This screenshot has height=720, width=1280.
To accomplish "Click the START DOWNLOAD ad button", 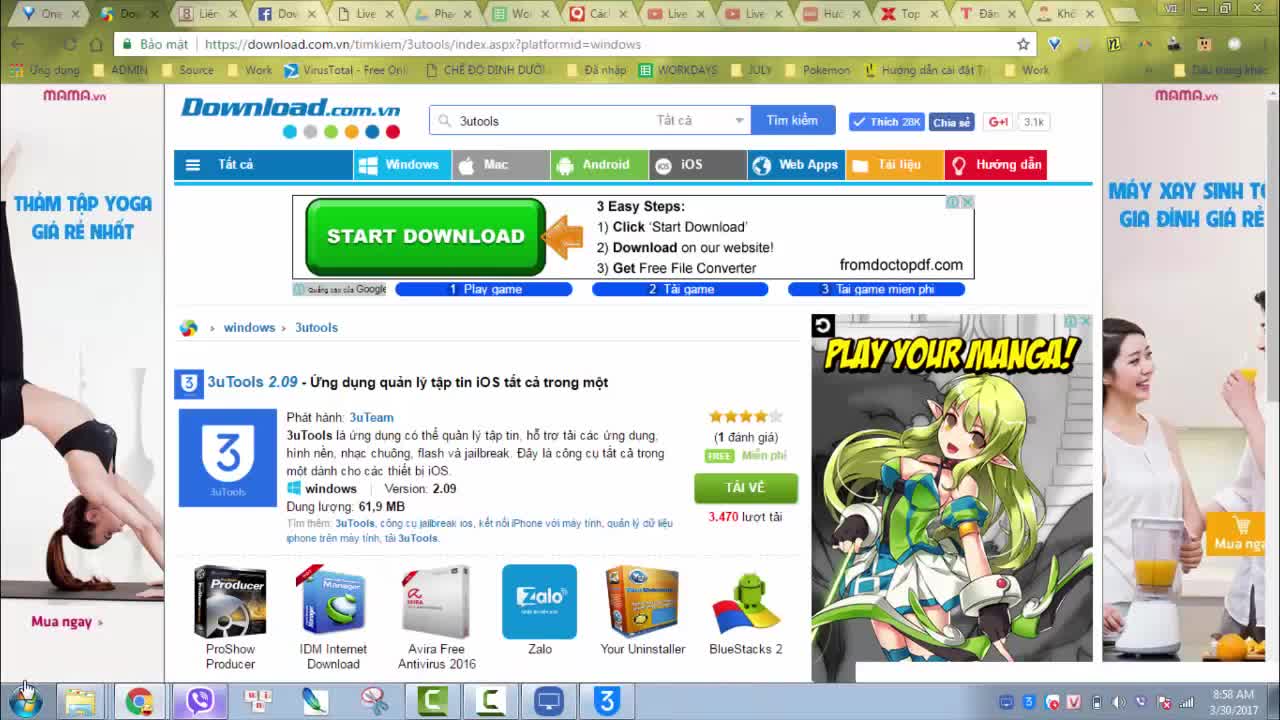I will (x=425, y=237).
